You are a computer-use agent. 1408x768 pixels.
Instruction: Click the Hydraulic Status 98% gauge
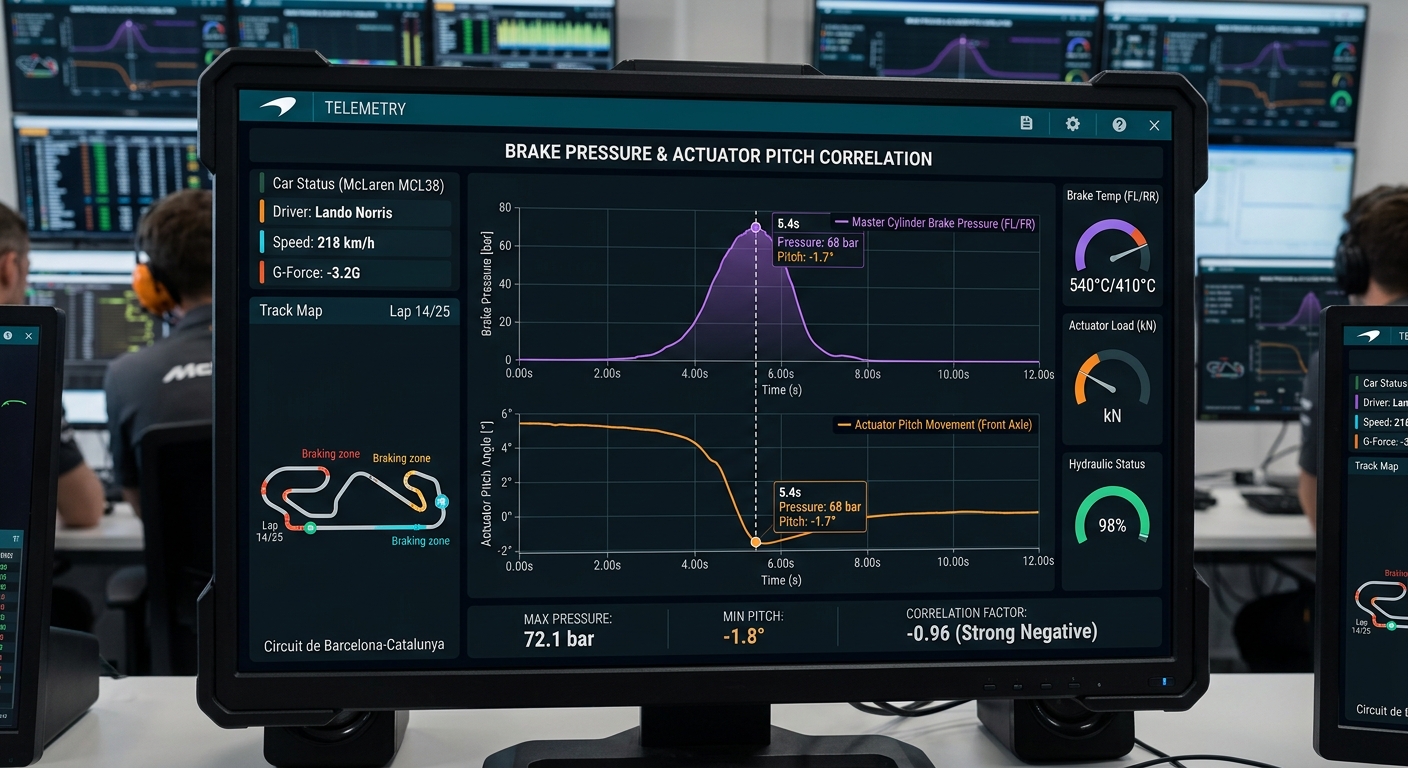[1112, 516]
